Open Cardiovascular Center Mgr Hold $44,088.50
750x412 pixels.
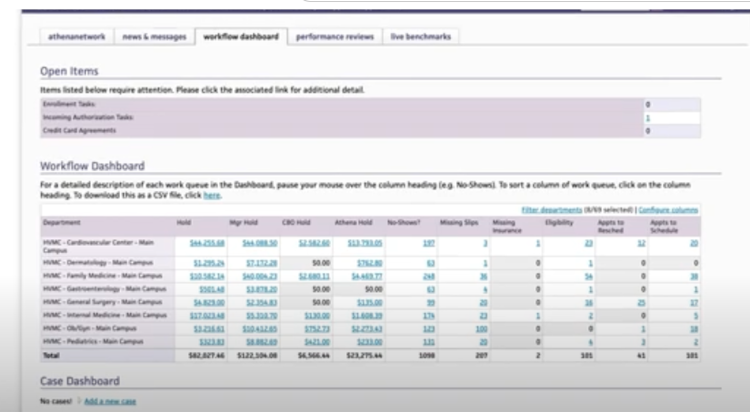[260, 243]
